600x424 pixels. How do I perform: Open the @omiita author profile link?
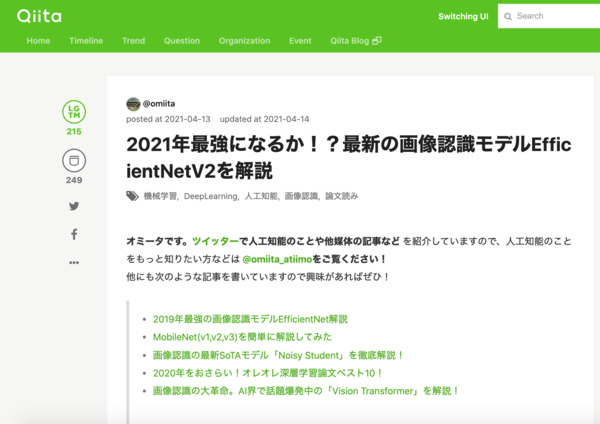tap(160, 104)
